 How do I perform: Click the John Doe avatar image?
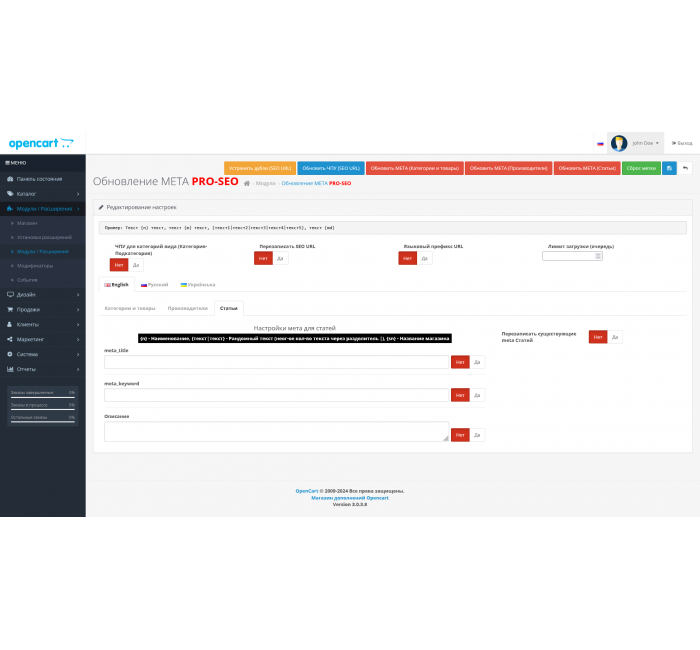[619, 143]
